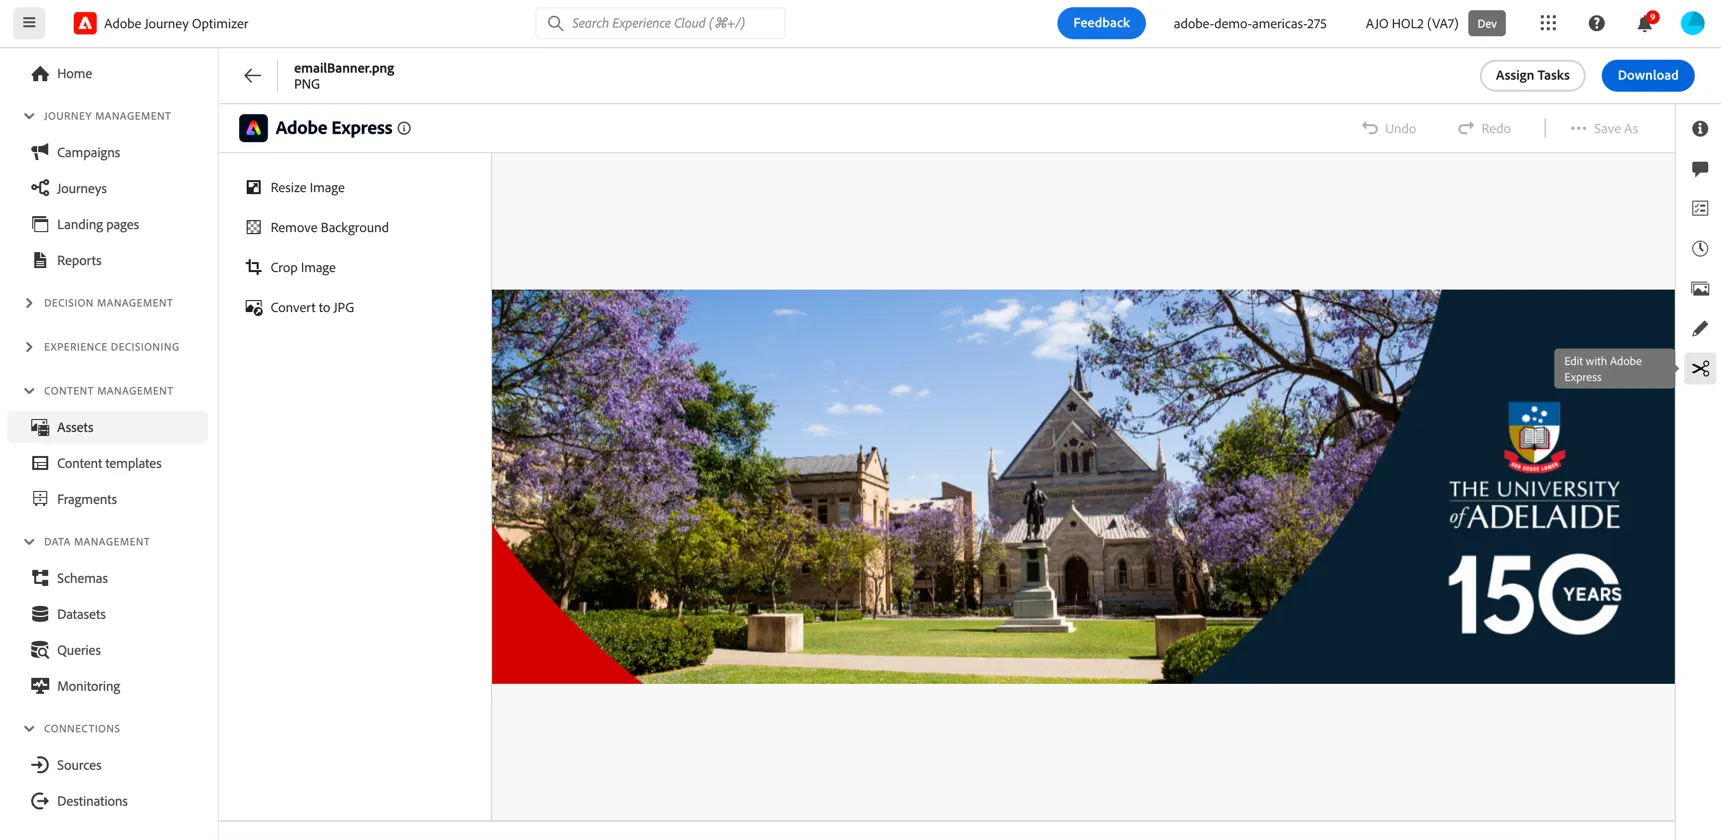This screenshot has height=840, width=1721.
Task: Choose Crop Image tool
Action: pos(290,267)
